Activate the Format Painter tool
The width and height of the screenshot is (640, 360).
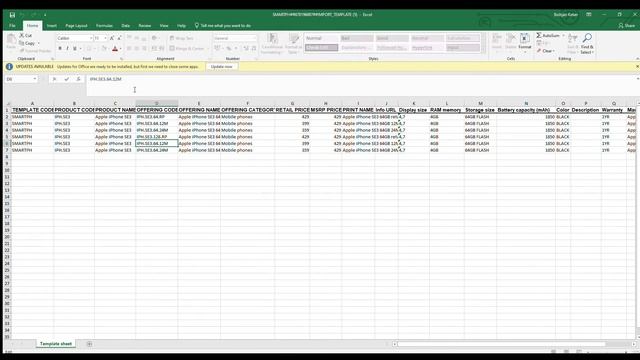pos(35,51)
